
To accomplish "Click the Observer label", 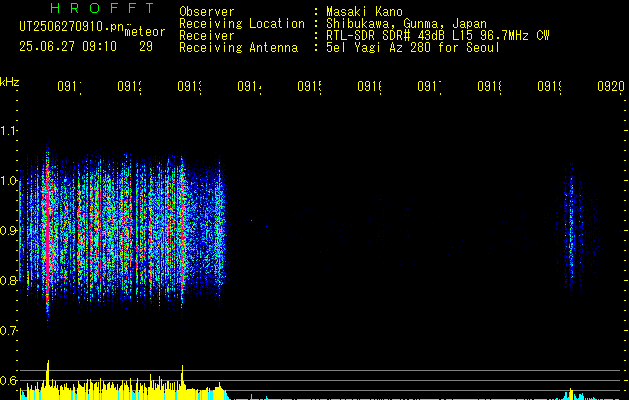I will point(207,12).
